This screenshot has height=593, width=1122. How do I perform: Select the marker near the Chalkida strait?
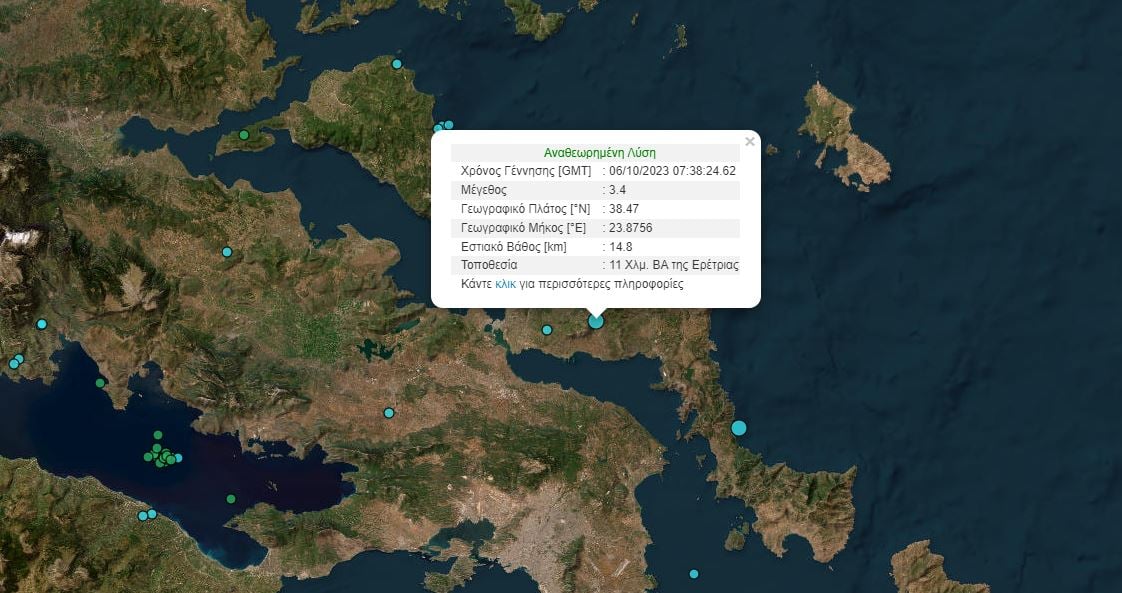pyautogui.click(x=546, y=329)
